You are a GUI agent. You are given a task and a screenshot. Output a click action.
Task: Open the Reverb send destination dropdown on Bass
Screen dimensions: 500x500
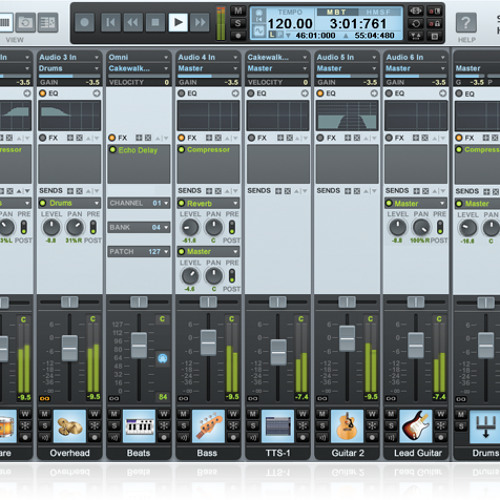pos(208,203)
